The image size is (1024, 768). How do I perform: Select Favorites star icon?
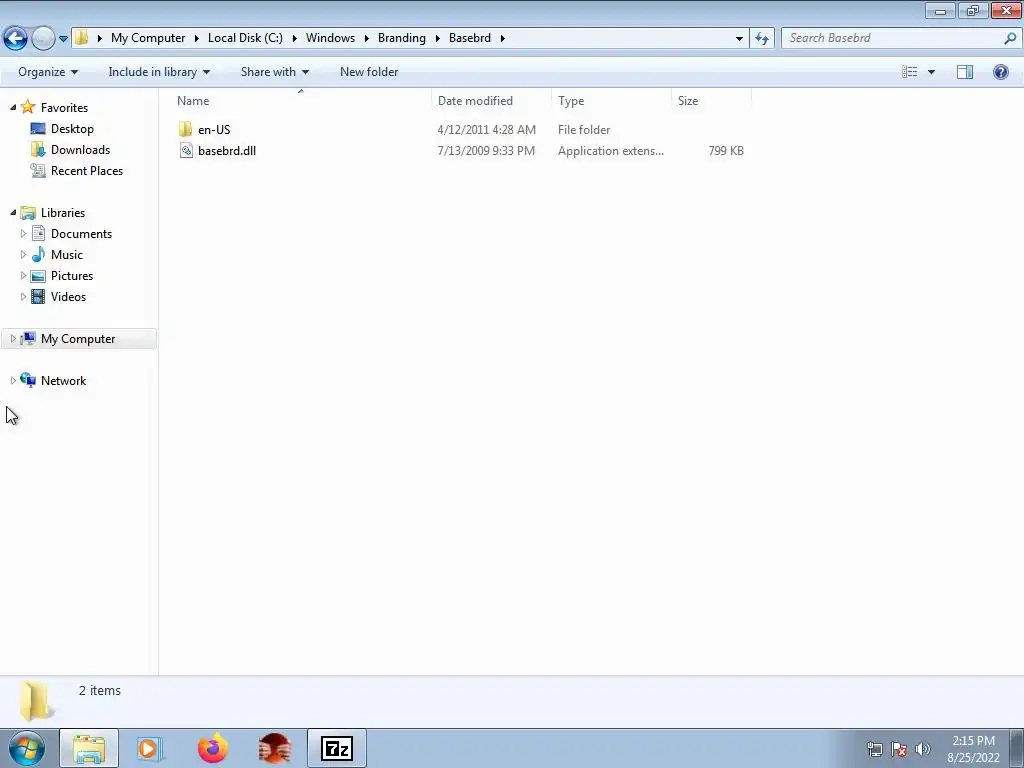(x=27, y=107)
